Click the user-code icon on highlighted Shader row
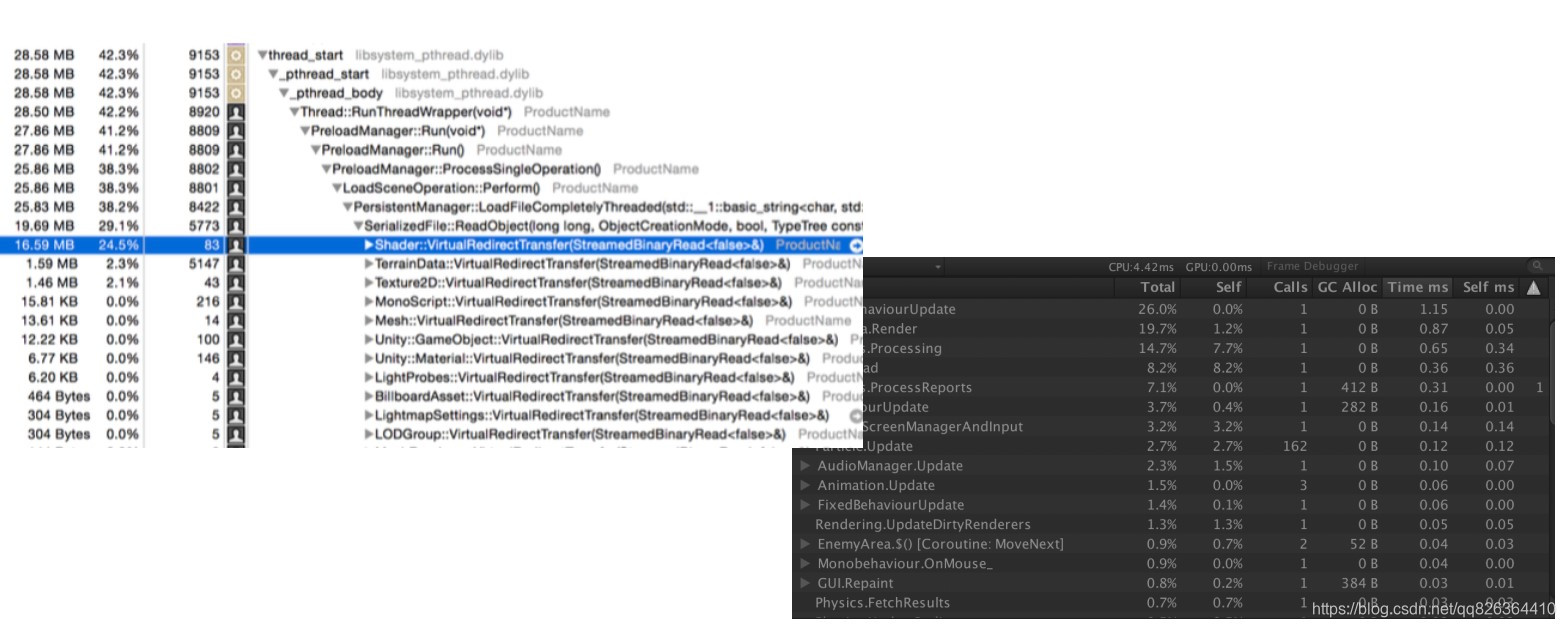Viewport: 1566px width, 628px height. pos(236,245)
